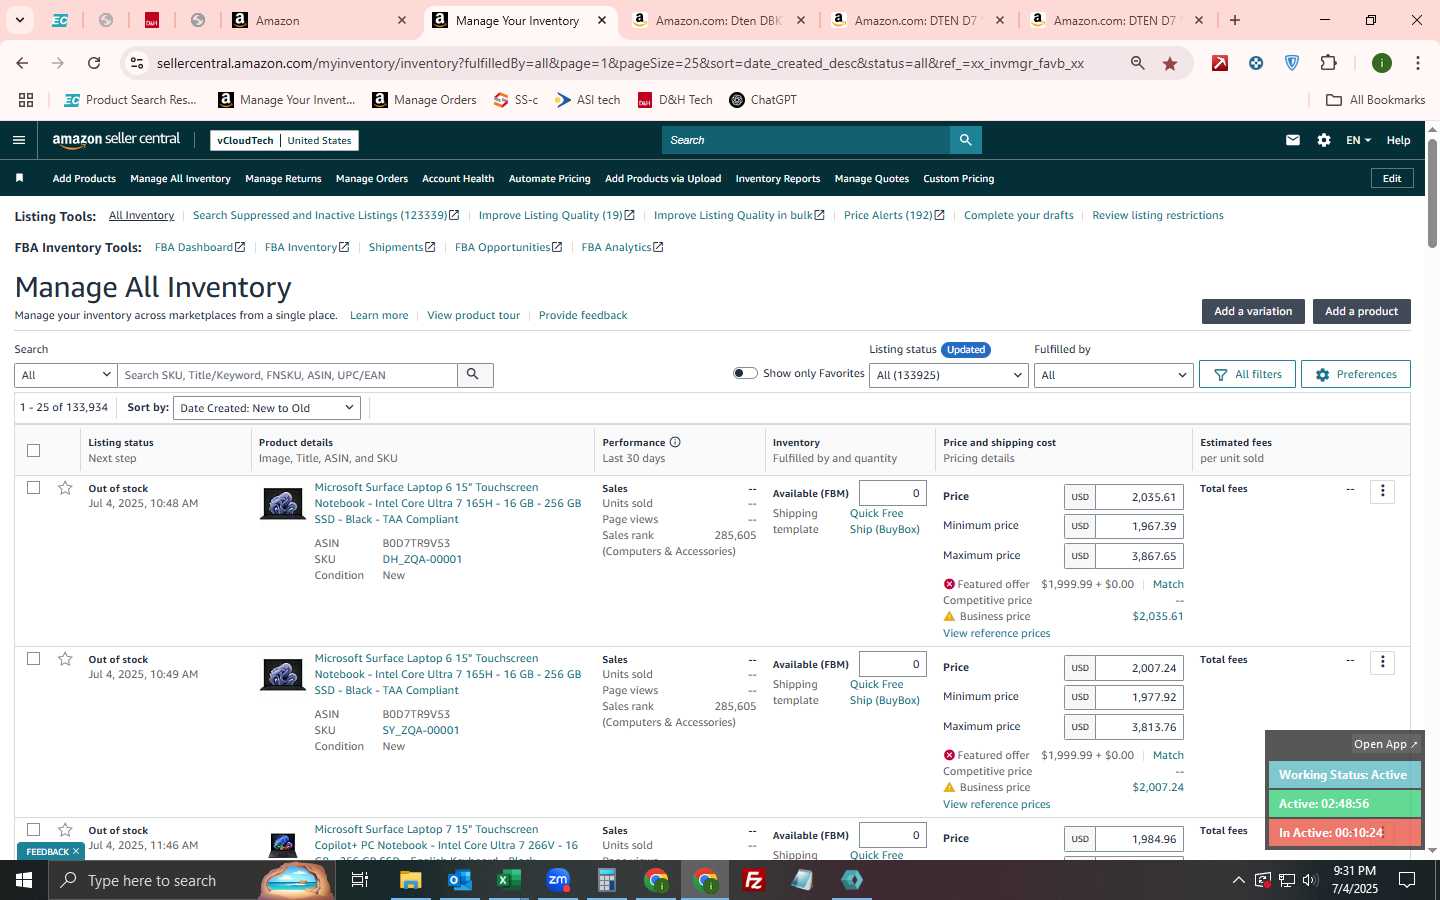Screen dimensions: 1440x900
Task: Open the Chrome tab search dropdown arrow
Action: (19, 20)
